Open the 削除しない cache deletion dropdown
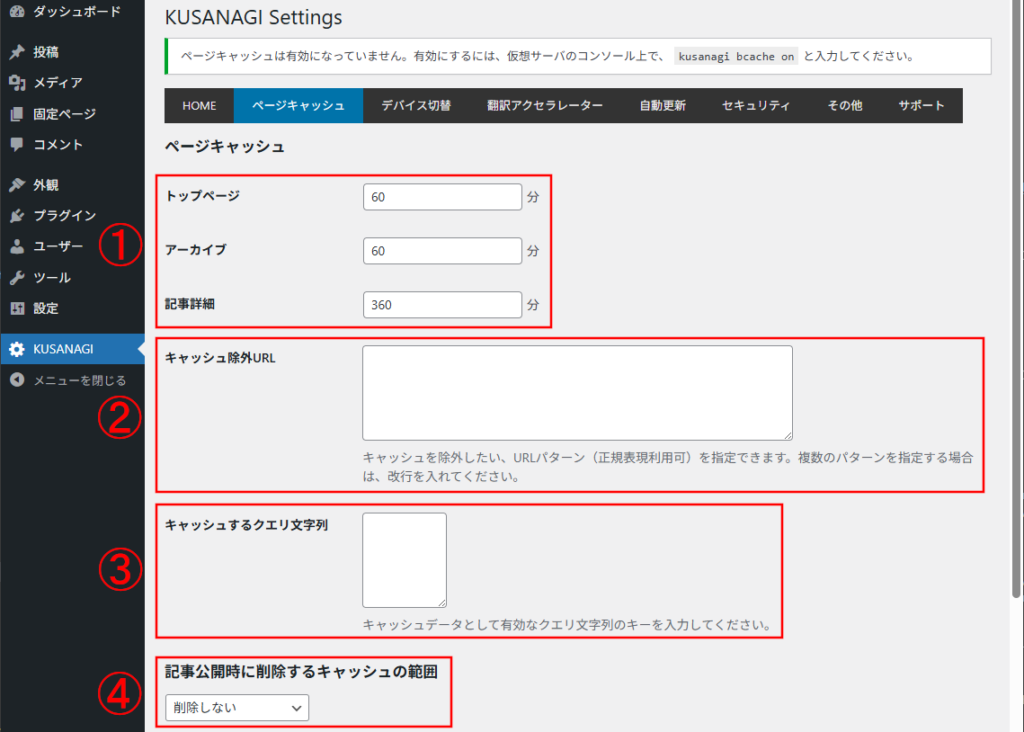1024x732 pixels. 236,706
